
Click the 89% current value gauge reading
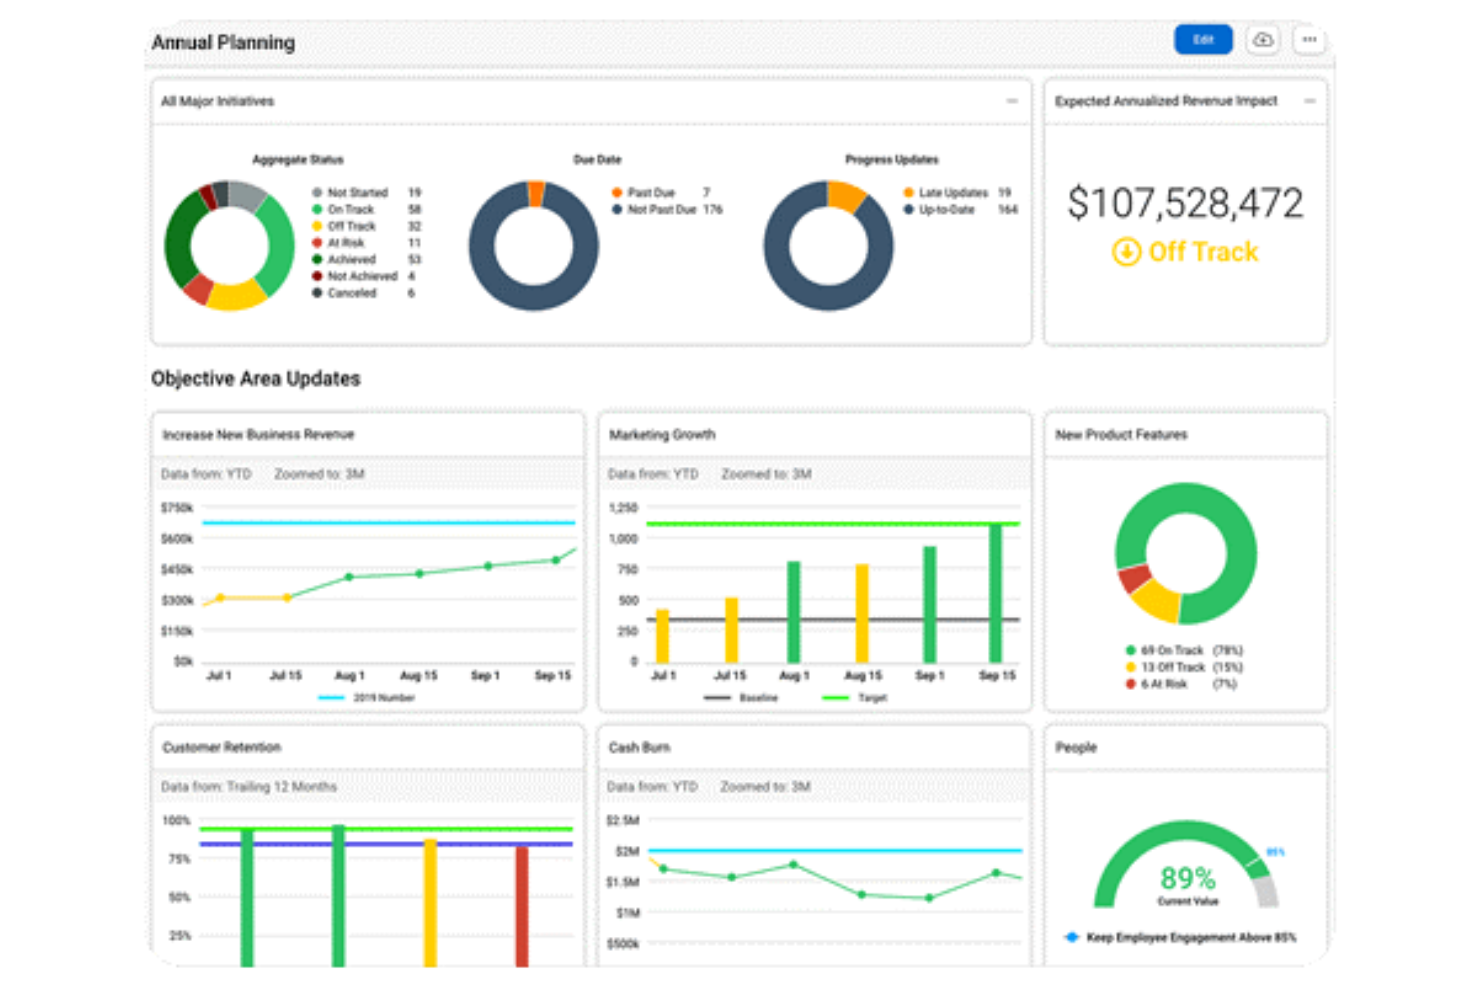(x=1187, y=878)
